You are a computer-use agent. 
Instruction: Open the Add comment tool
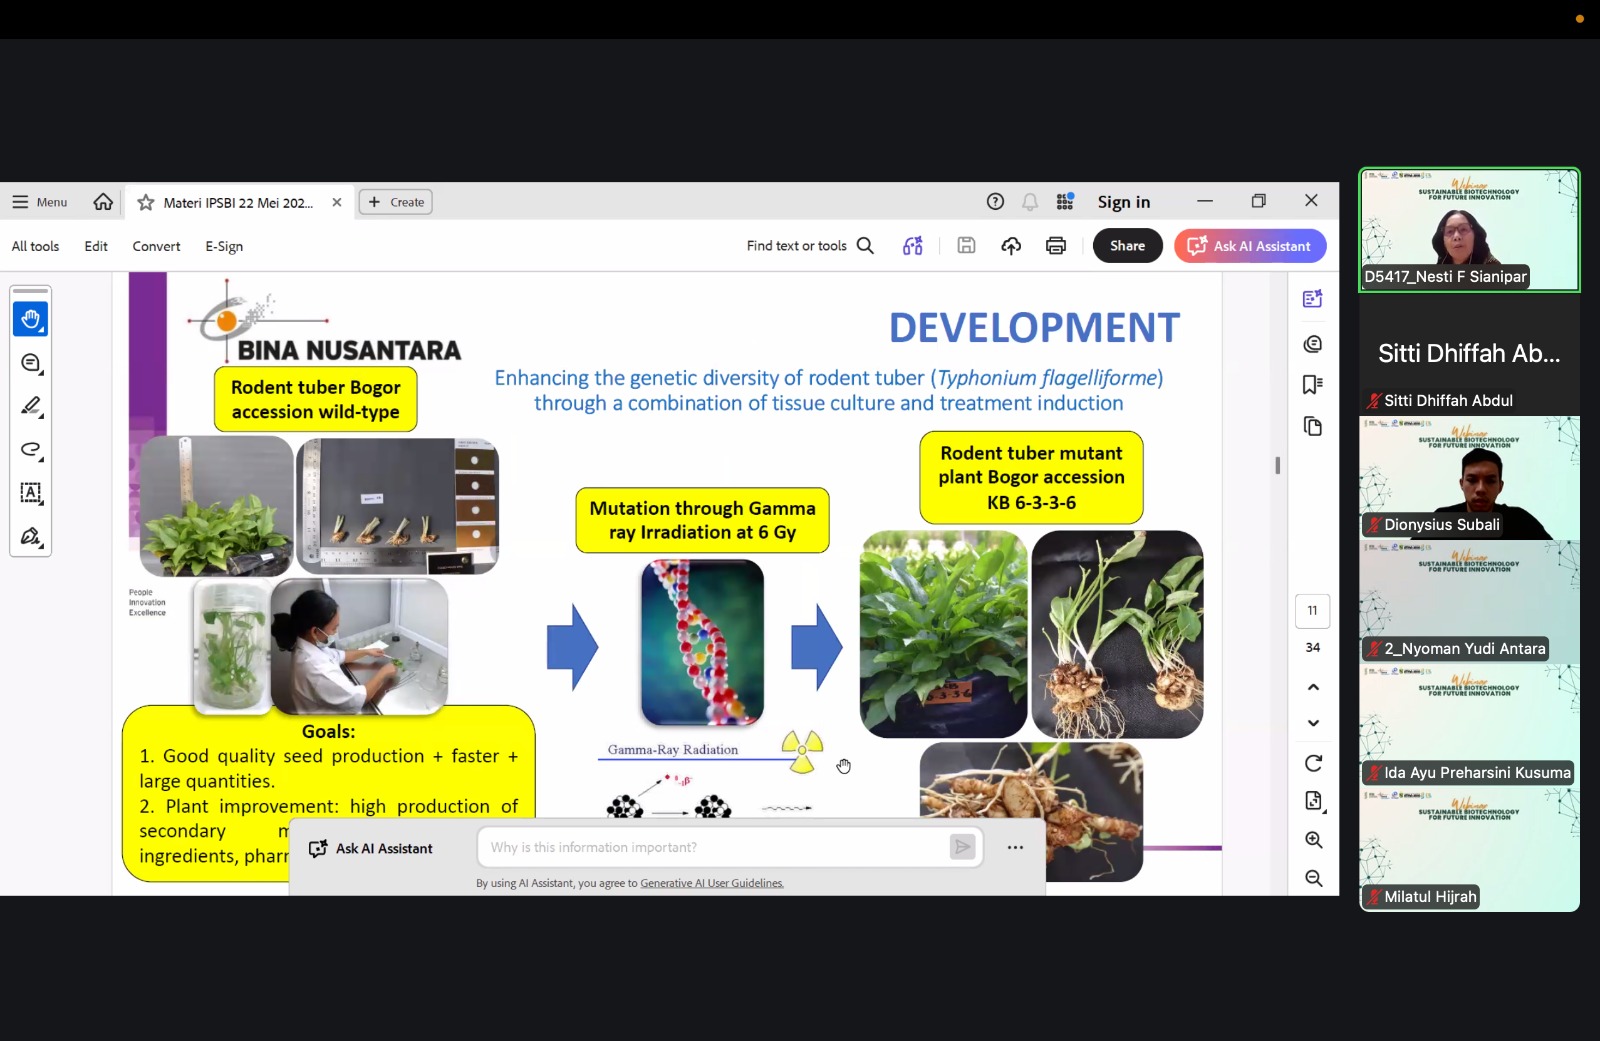pyautogui.click(x=30, y=363)
